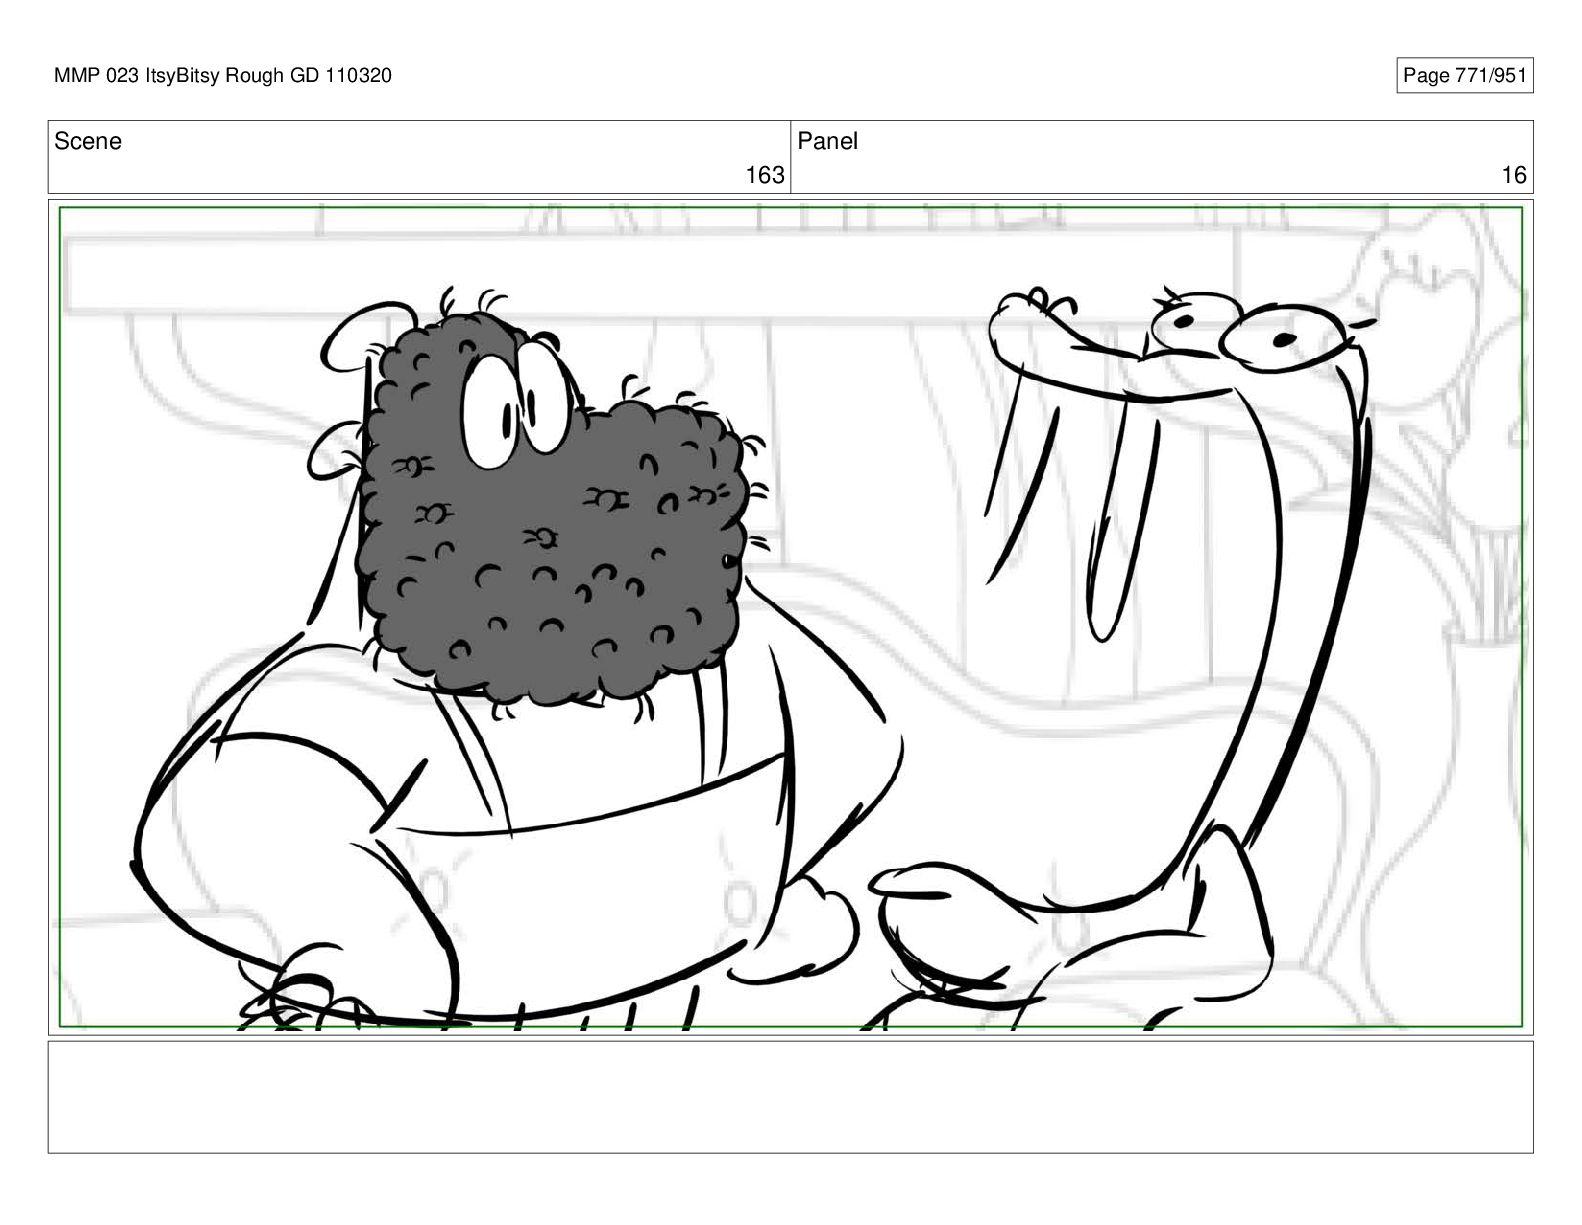Click the storyboard panel drawing thumbnail
This screenshot has height=1225, width=1582.
coord(790,616)
